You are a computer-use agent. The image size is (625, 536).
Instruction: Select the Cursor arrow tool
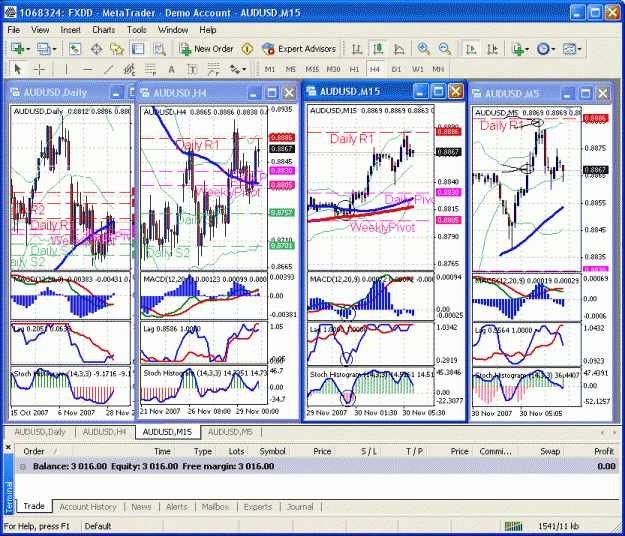point(17,69)
